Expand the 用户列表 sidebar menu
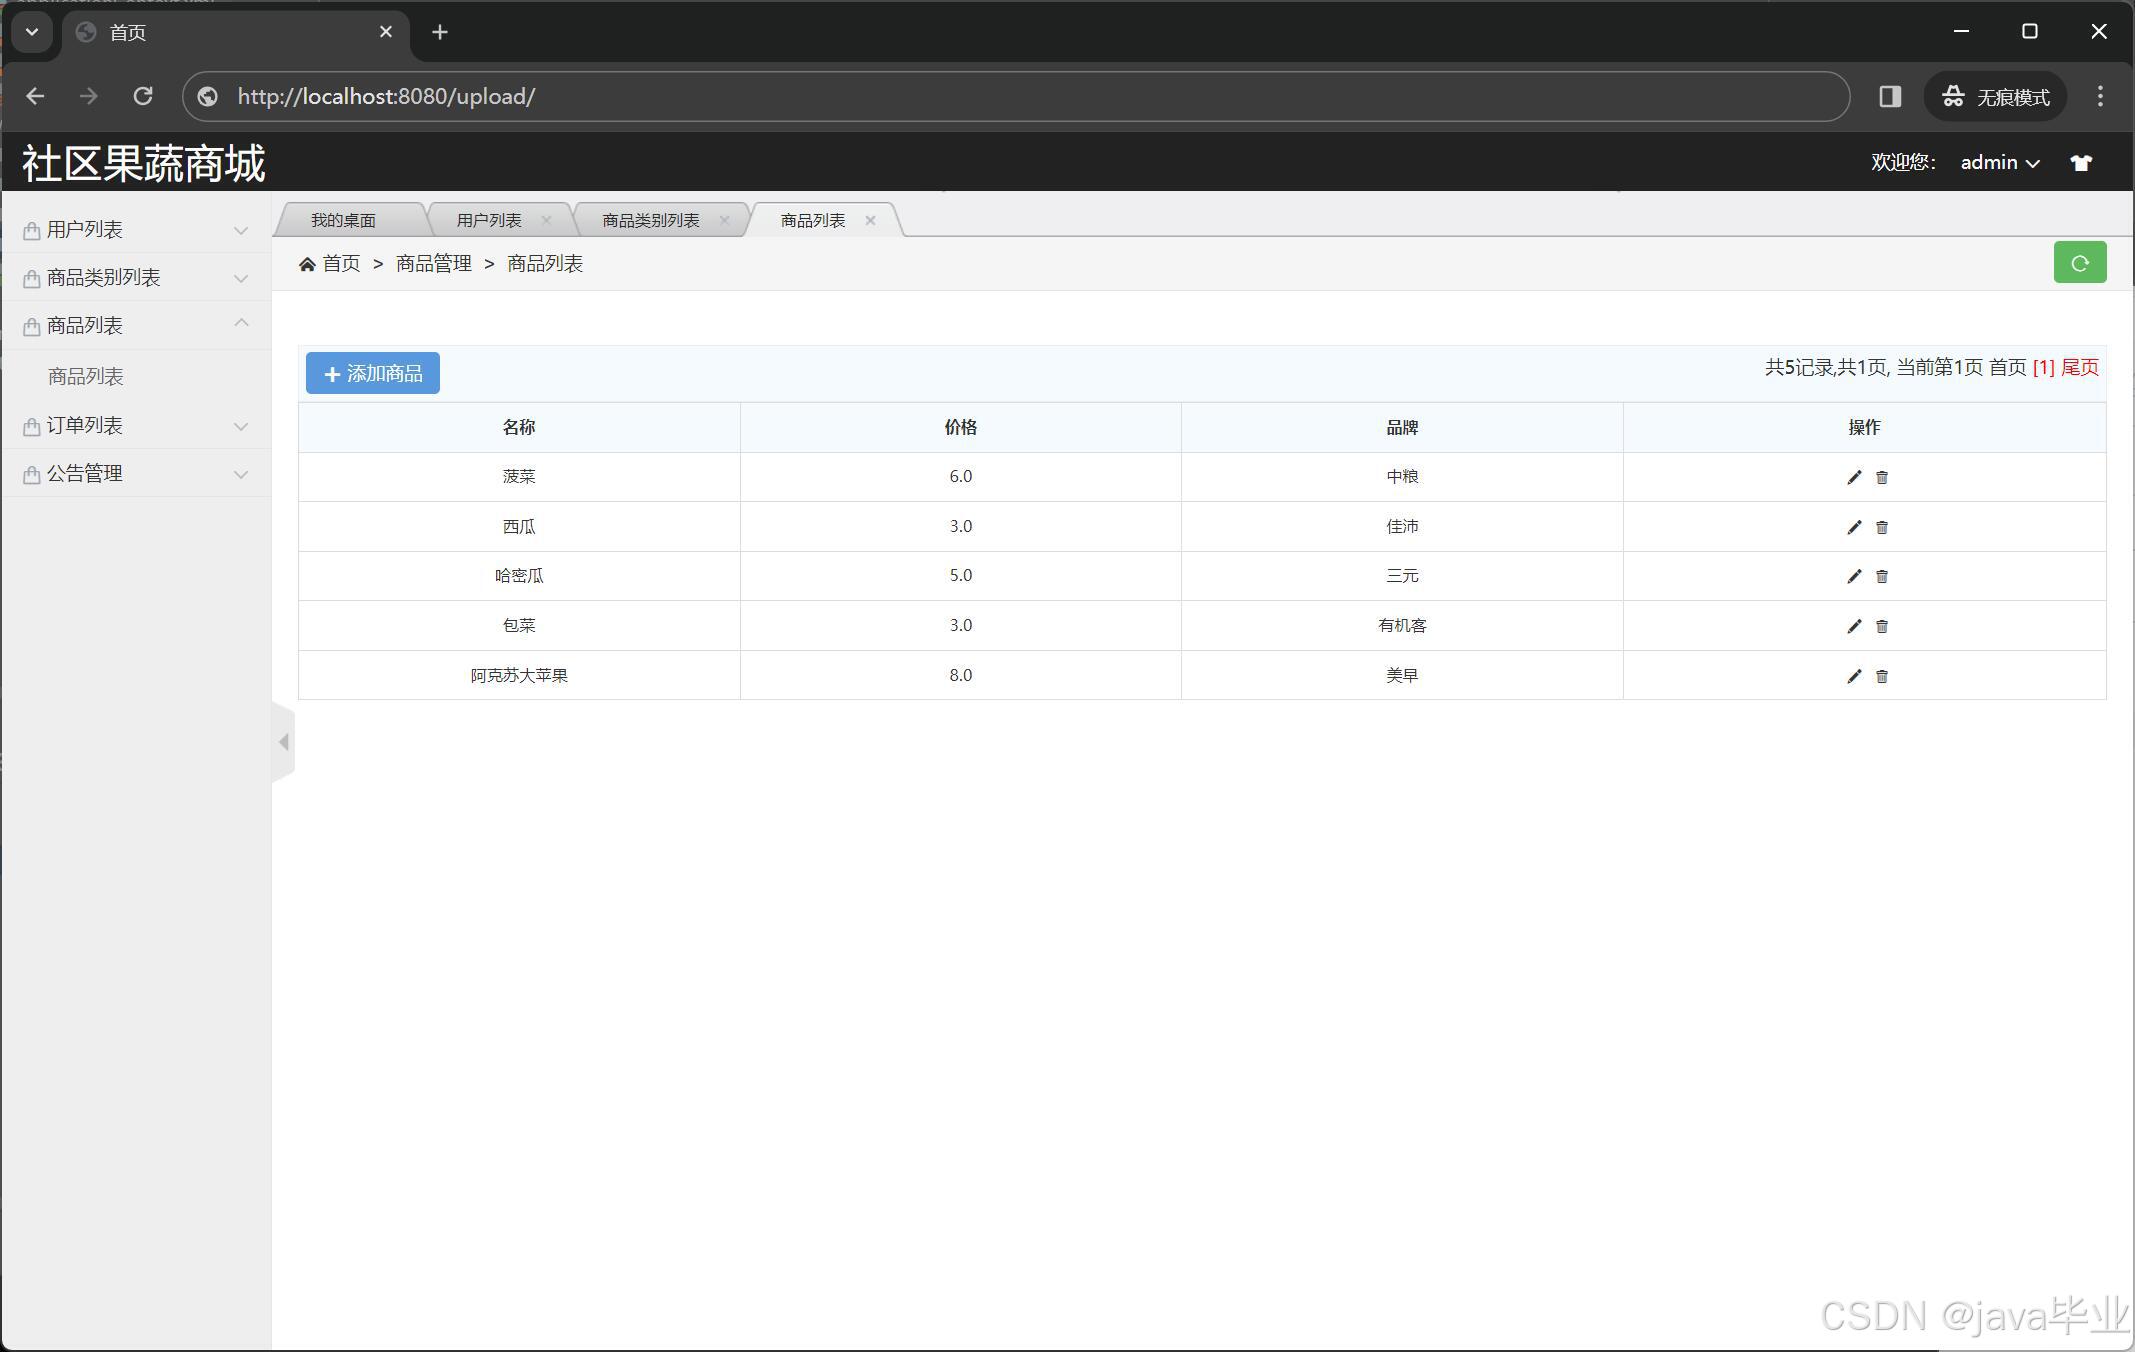This screenshot has width=2135, height=1352. pyautogui.click(x=137, y=230)
